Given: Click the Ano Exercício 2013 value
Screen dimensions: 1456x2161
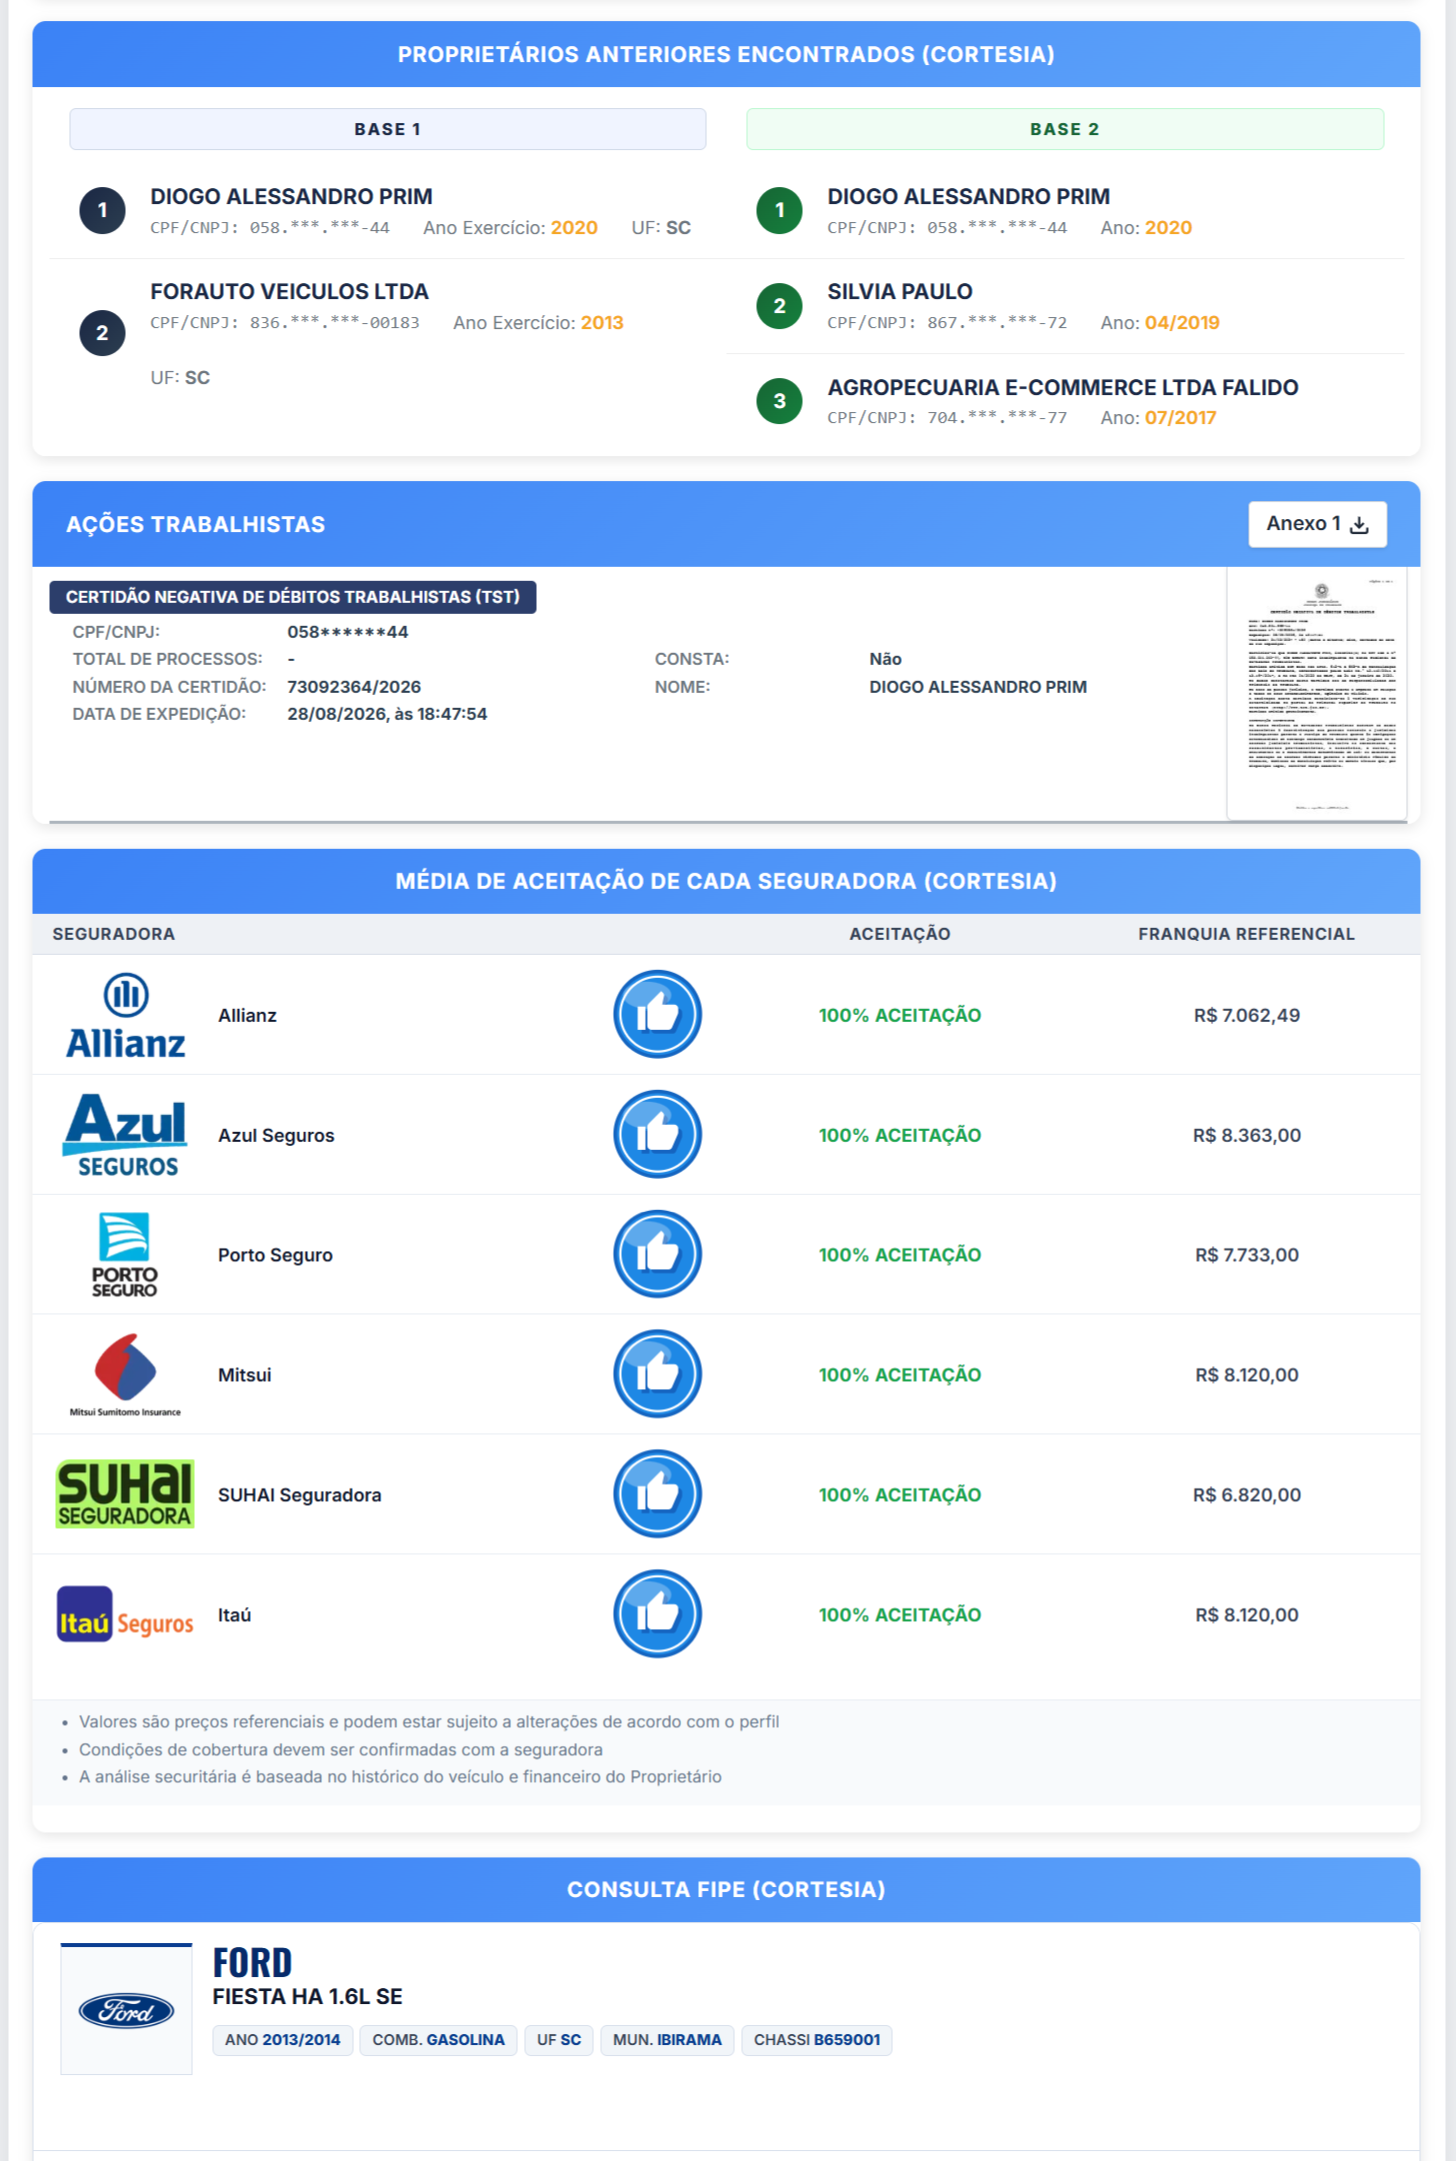Looking at the screenshot, I should coord(602,323).
